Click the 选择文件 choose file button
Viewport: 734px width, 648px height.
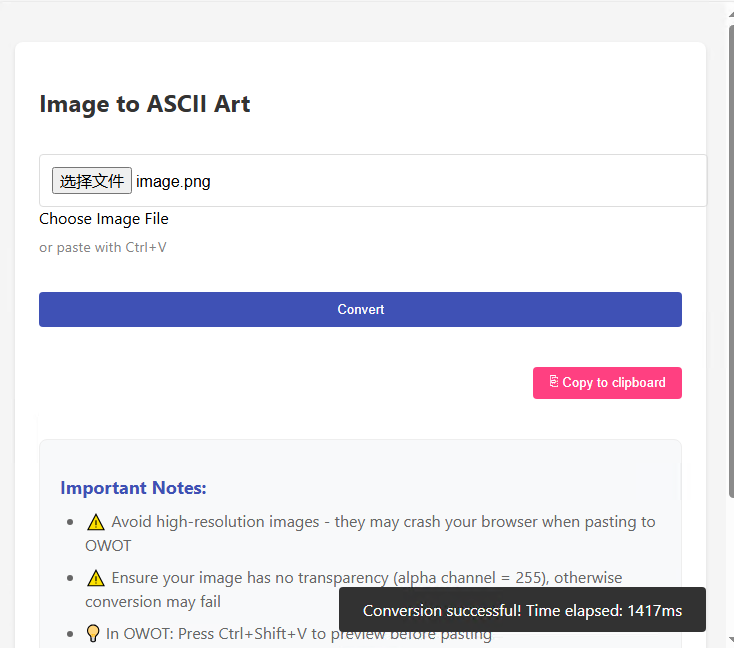[92, 181]
